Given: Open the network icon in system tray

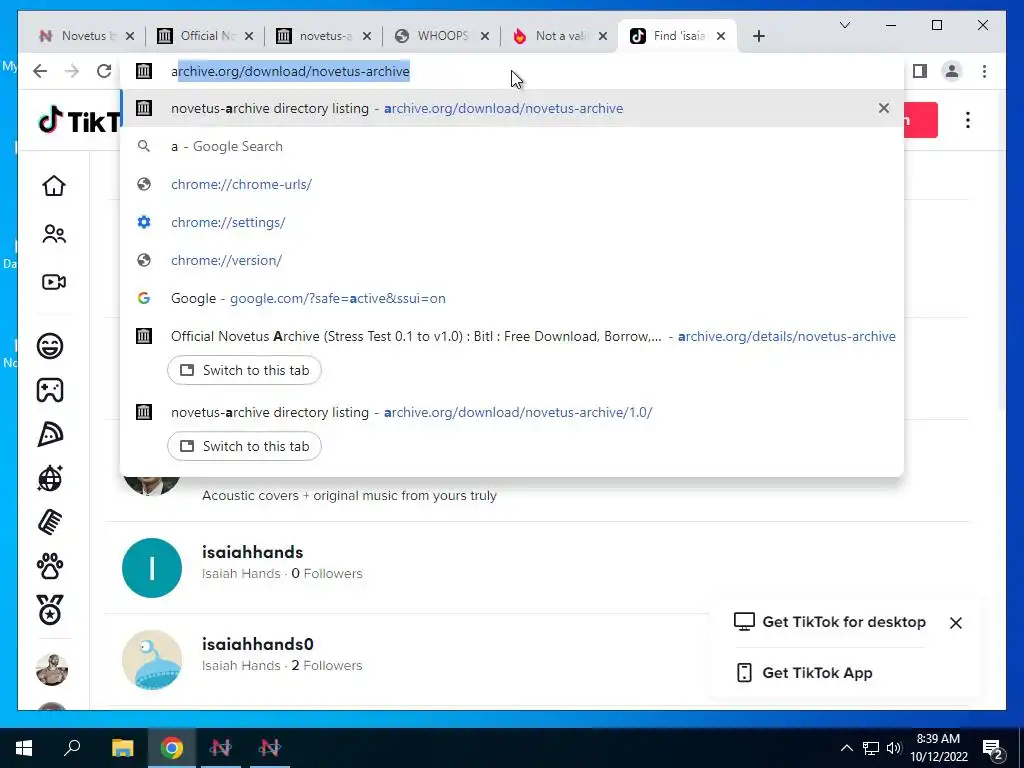Looking at the screenshot, I should click(871, 748).
